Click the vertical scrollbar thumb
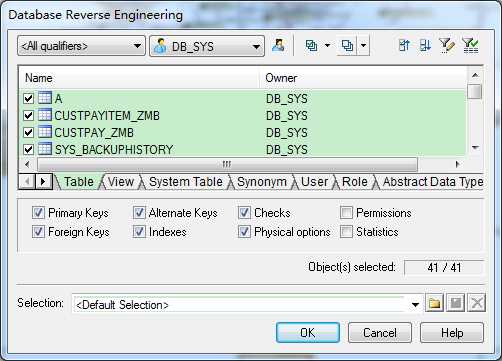502x361 pixels. tap(475, 91)
